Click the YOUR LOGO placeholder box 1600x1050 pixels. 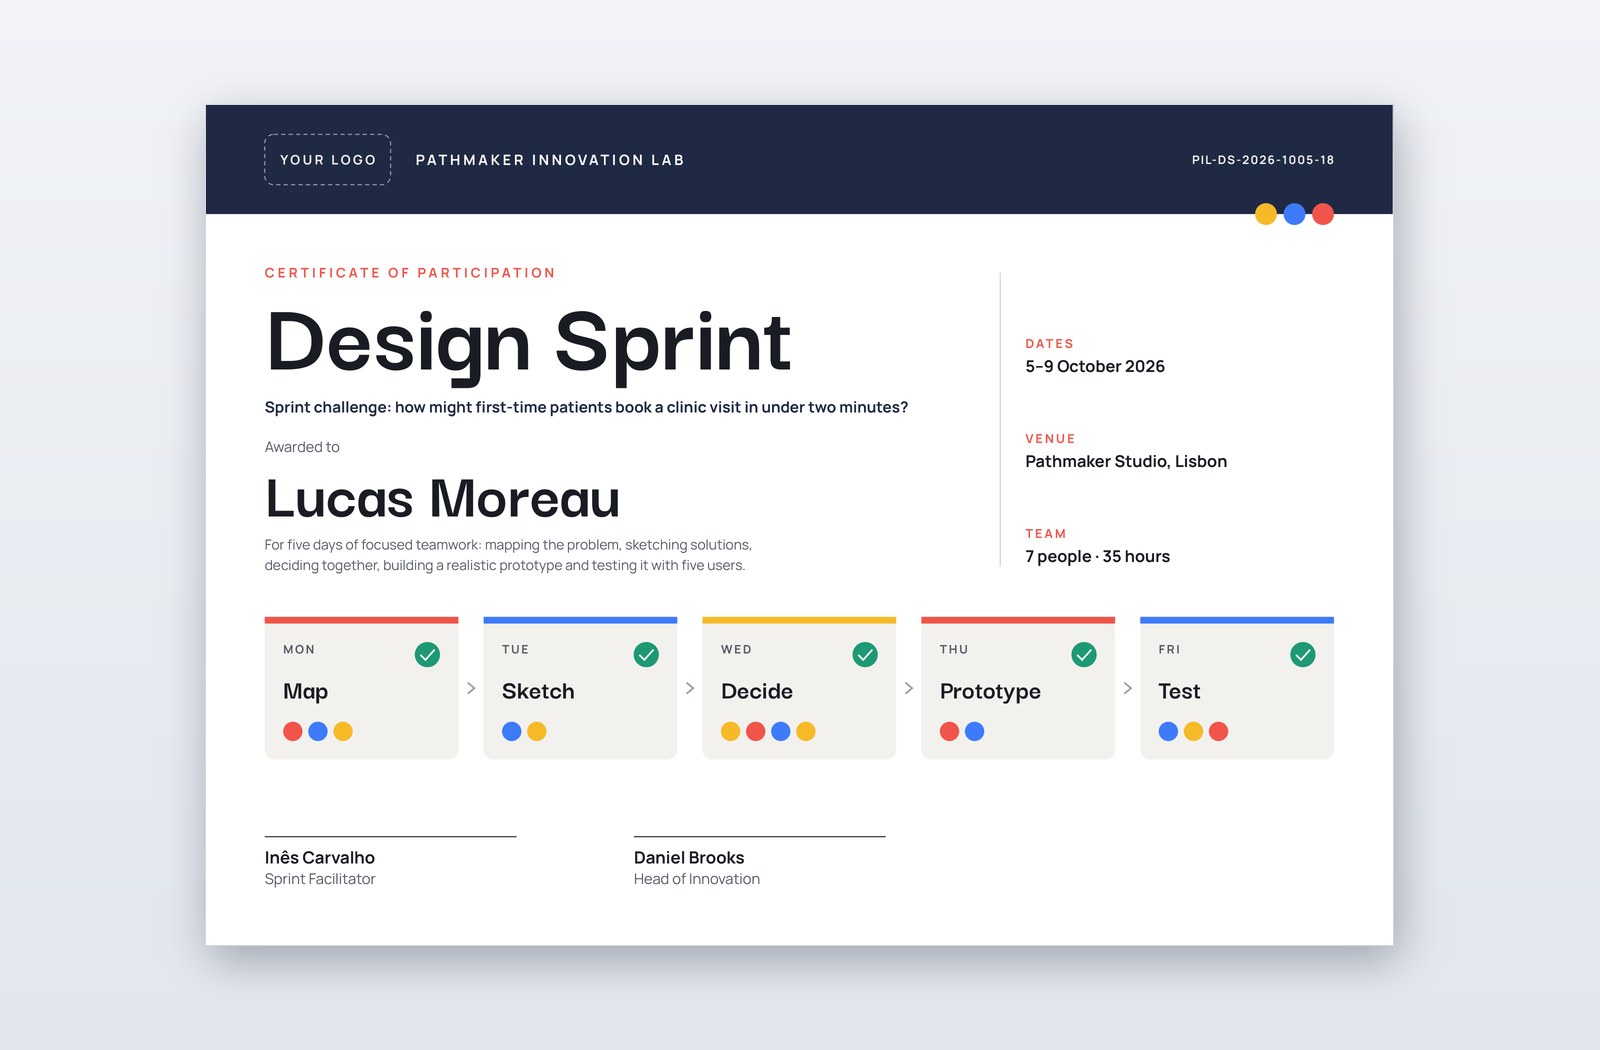tap(327, 160)
